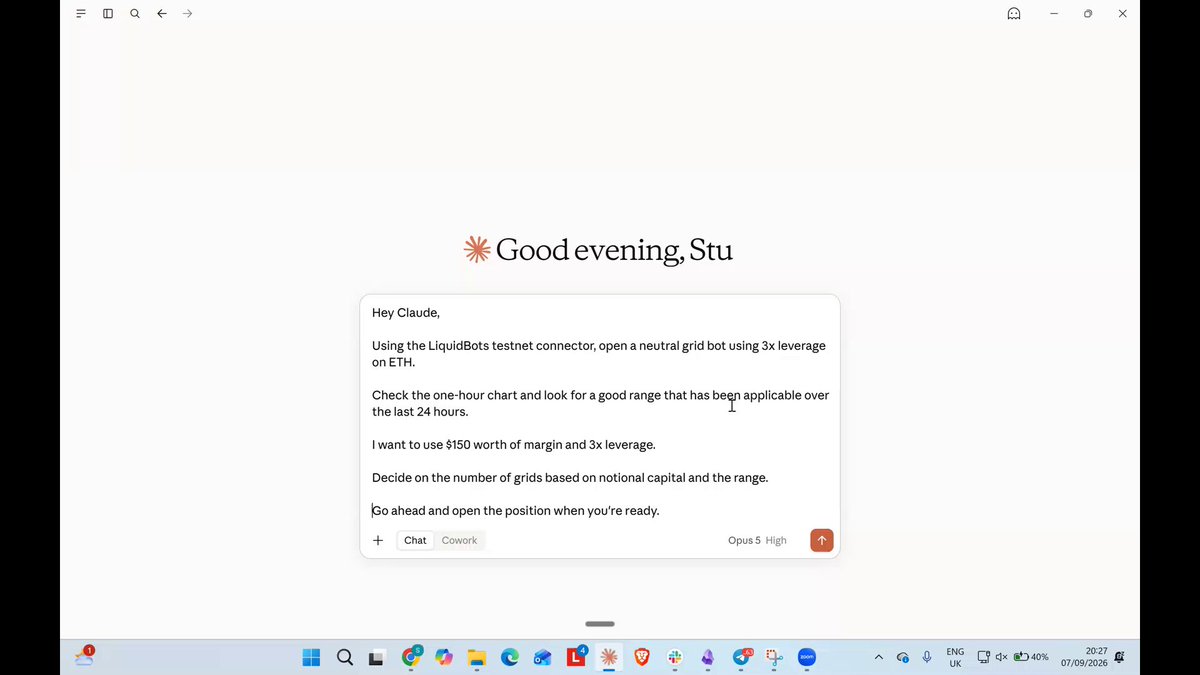
Task: Click the grey handle pill above taskbar
Action: 600,624
